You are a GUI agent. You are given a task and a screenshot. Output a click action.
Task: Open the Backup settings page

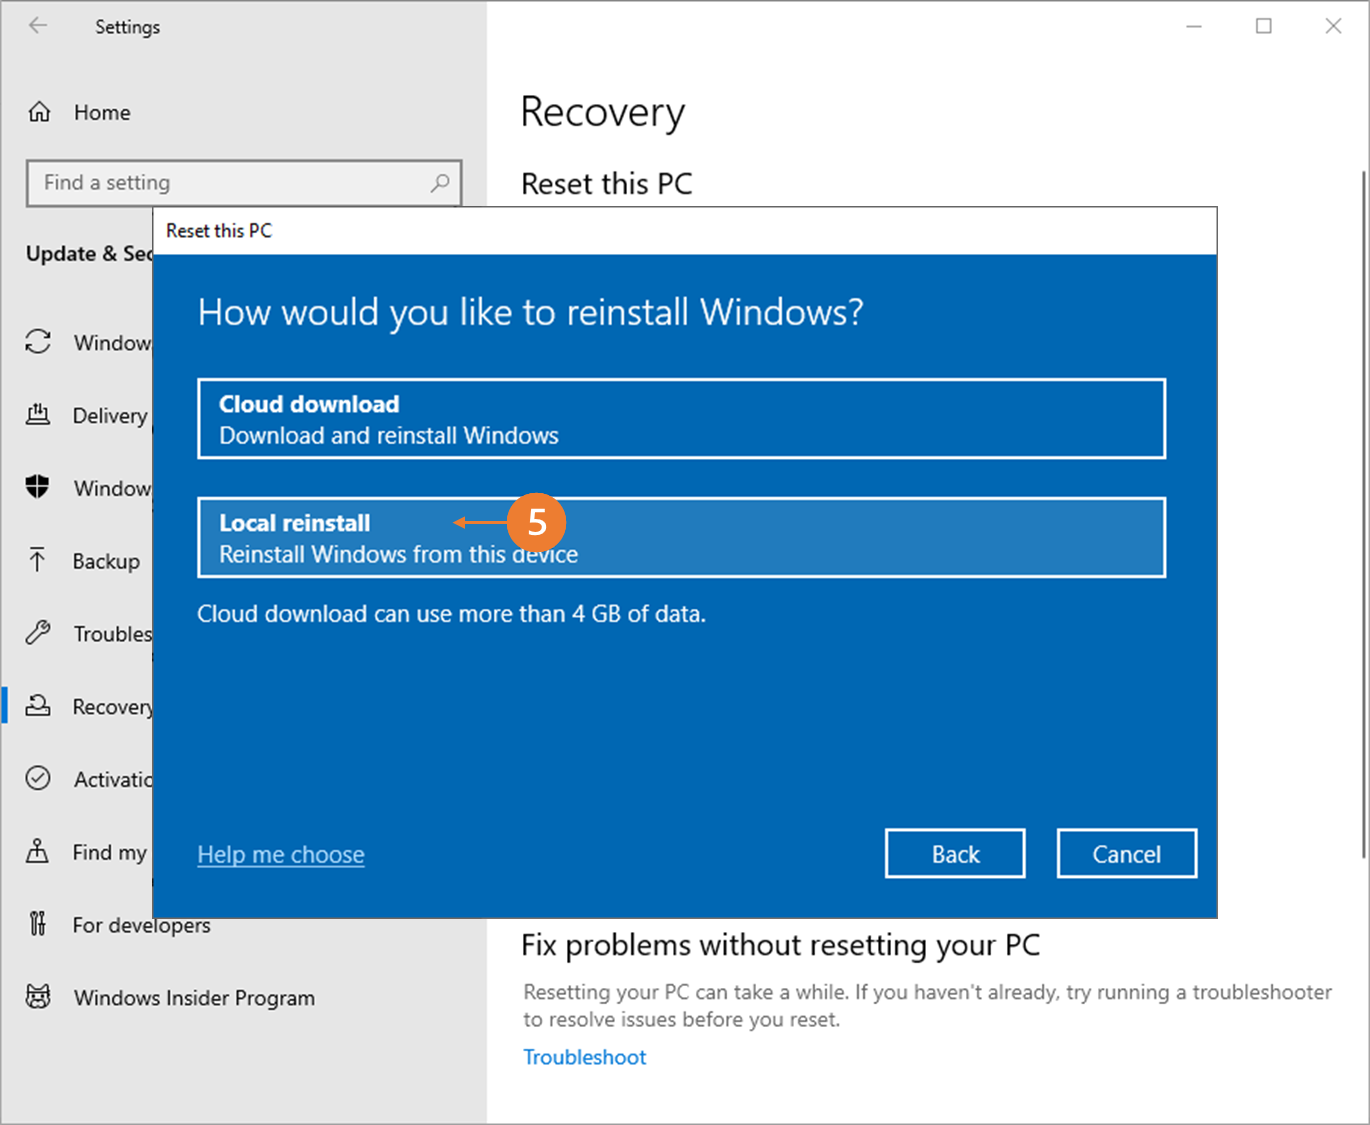tap(106, 561)
